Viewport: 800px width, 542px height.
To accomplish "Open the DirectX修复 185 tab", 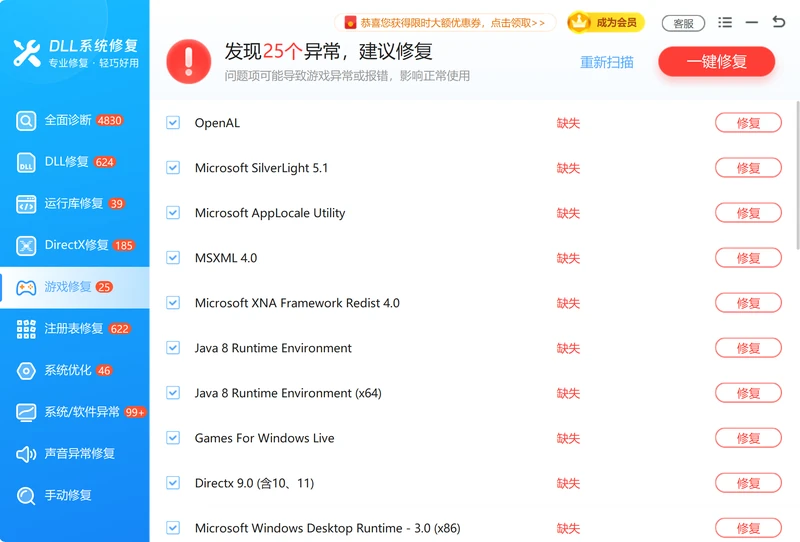I will tap(74, 245).
